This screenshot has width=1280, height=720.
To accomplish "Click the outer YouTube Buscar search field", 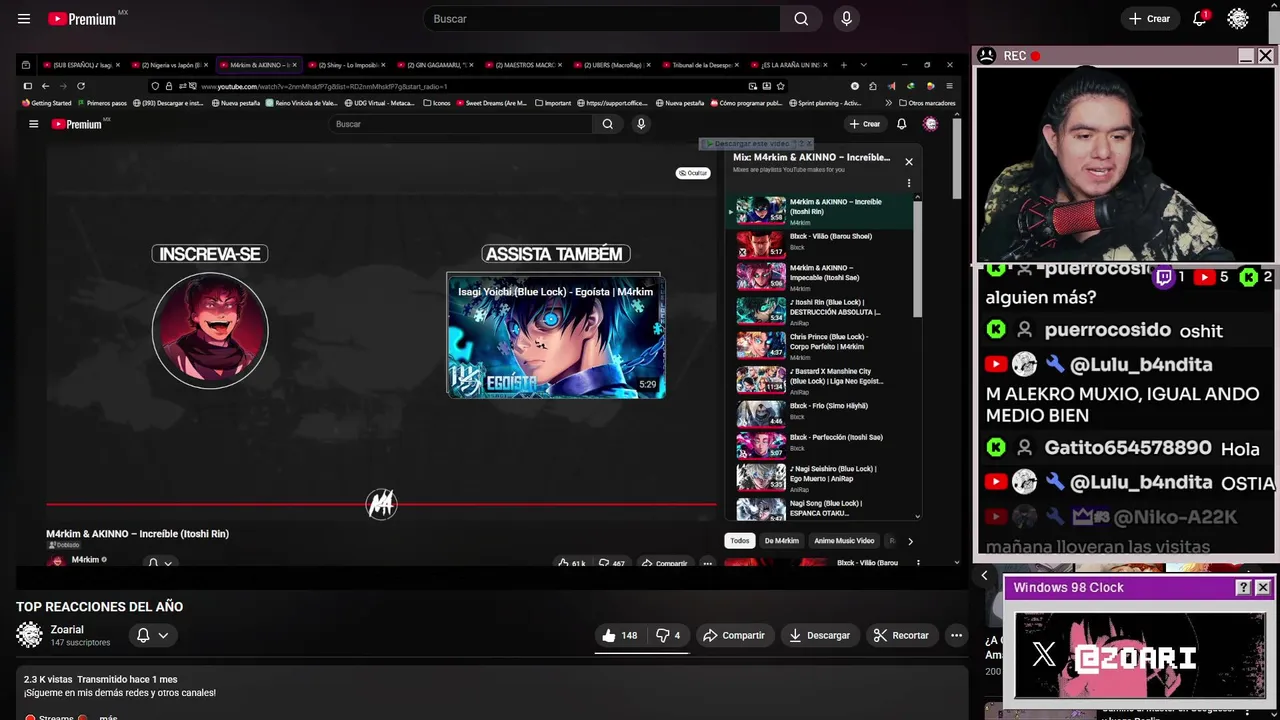I will [602, 19].
